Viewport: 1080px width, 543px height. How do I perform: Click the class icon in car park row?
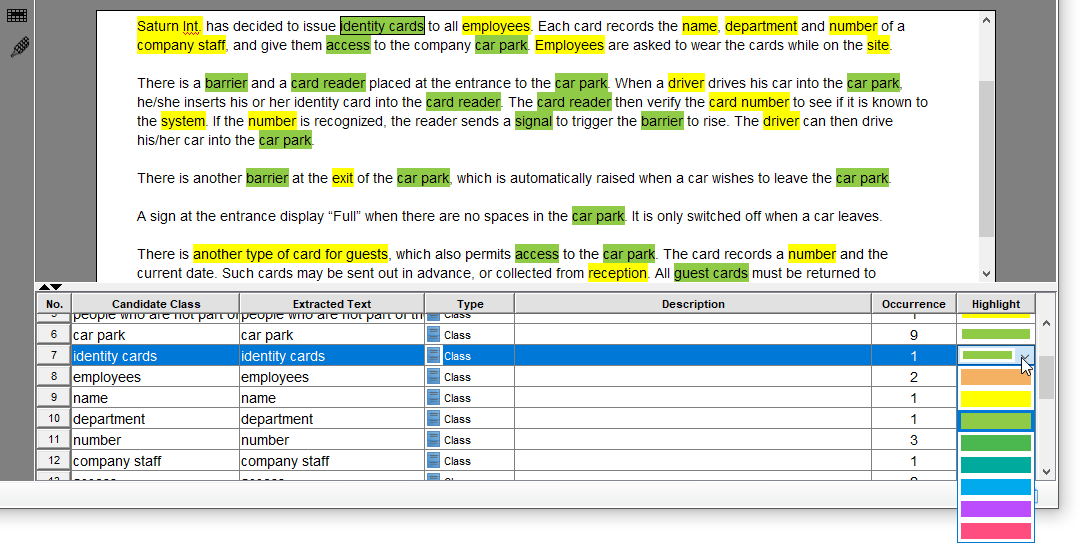433,335
